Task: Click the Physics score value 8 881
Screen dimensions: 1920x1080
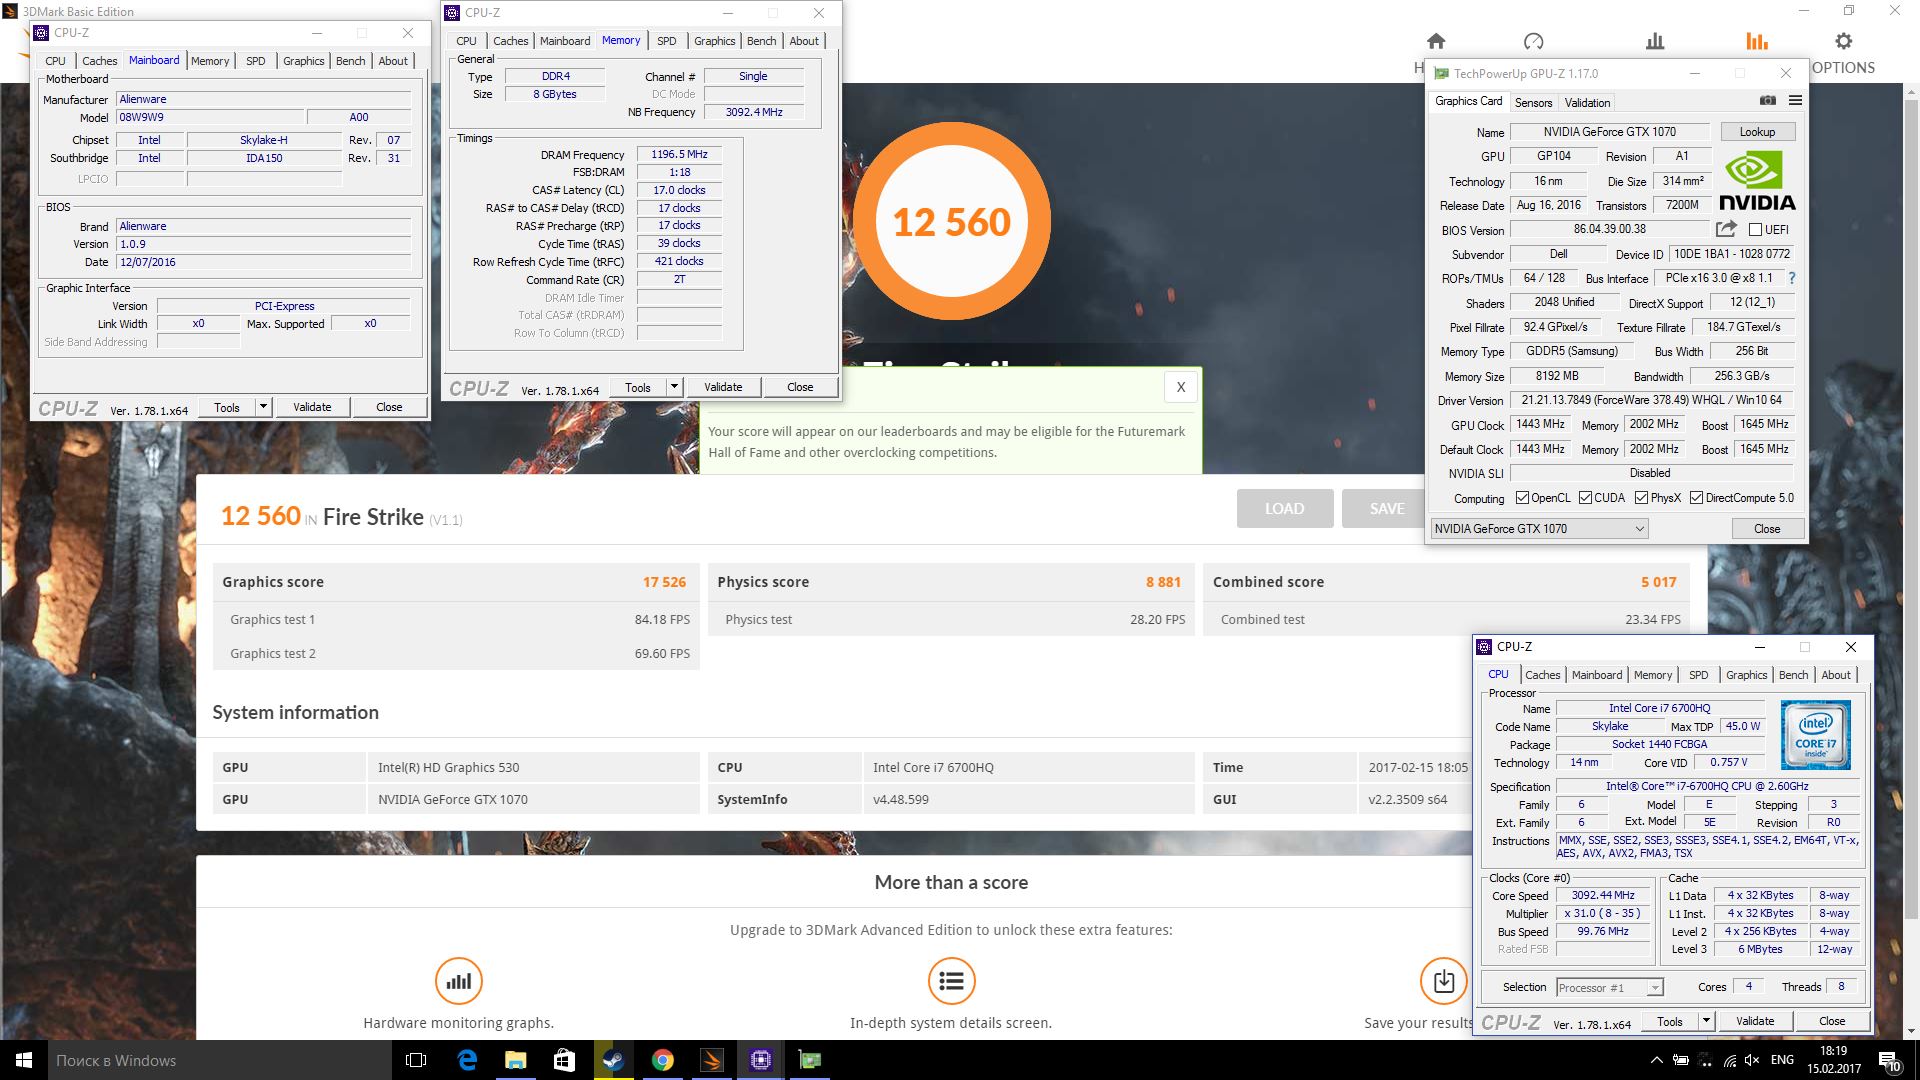Action: pos(1163,582)
